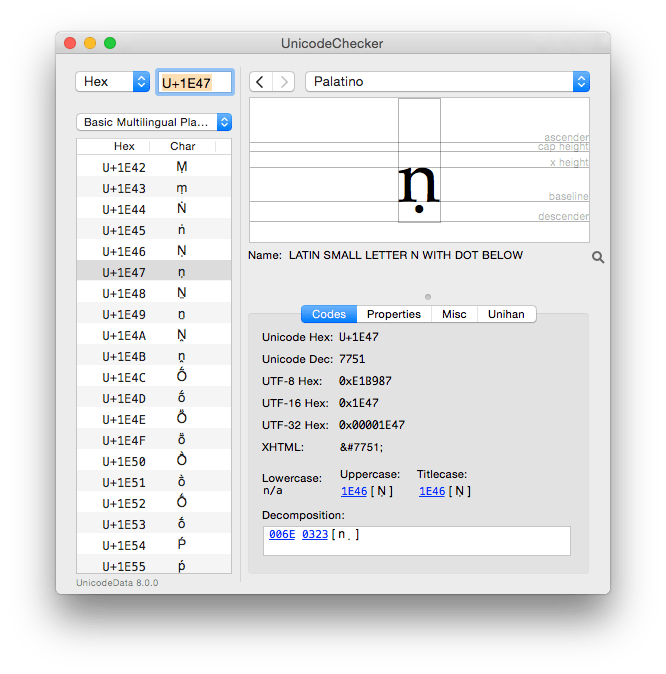Open the Palatino font dropdown
The image size is (666, 674).
tap(447, 82)
